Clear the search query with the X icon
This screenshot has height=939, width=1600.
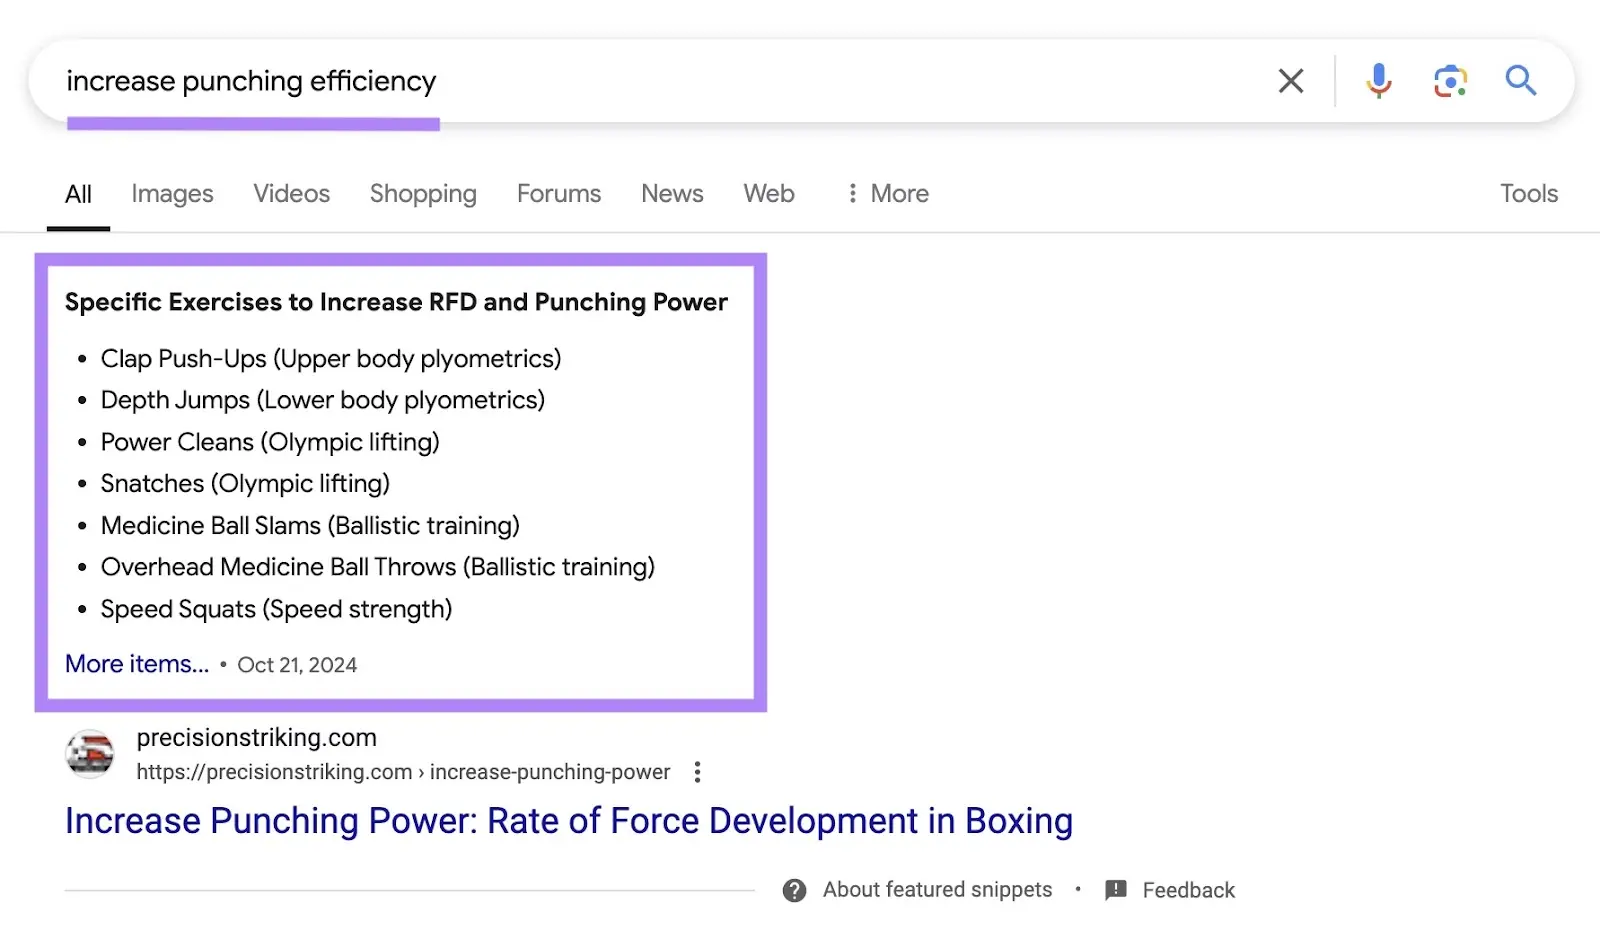1290,80
